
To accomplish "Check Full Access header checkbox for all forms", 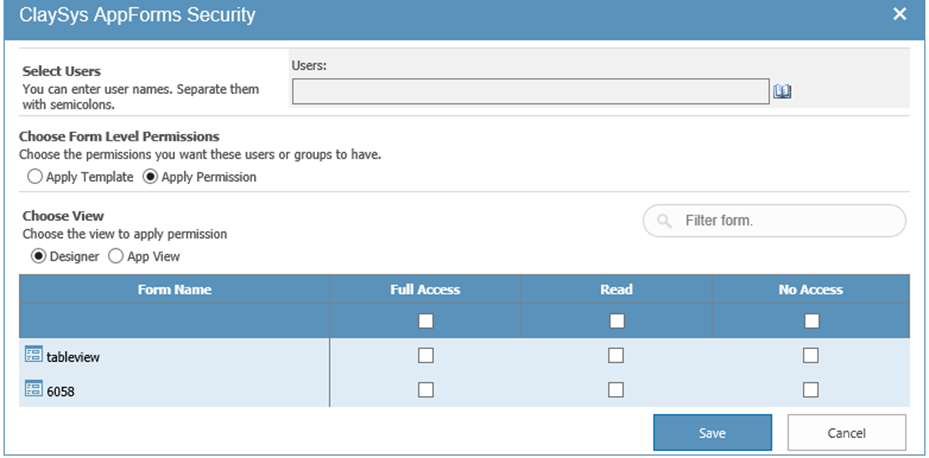I will point(425,321).
